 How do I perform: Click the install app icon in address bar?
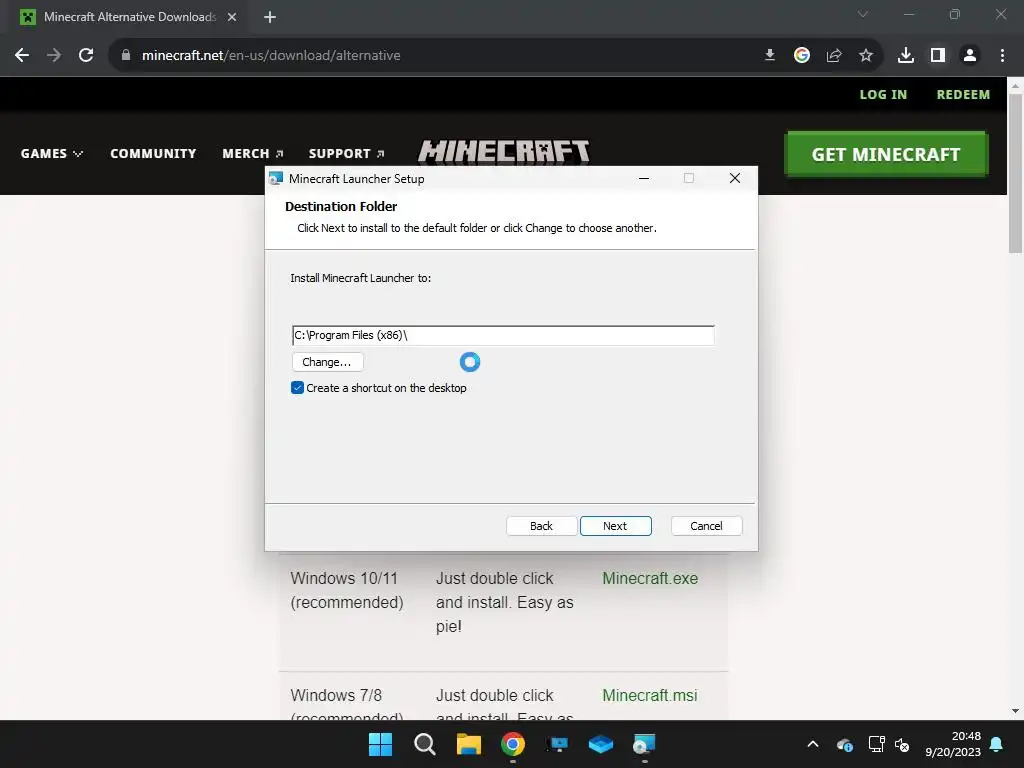(x=770, y=56)
